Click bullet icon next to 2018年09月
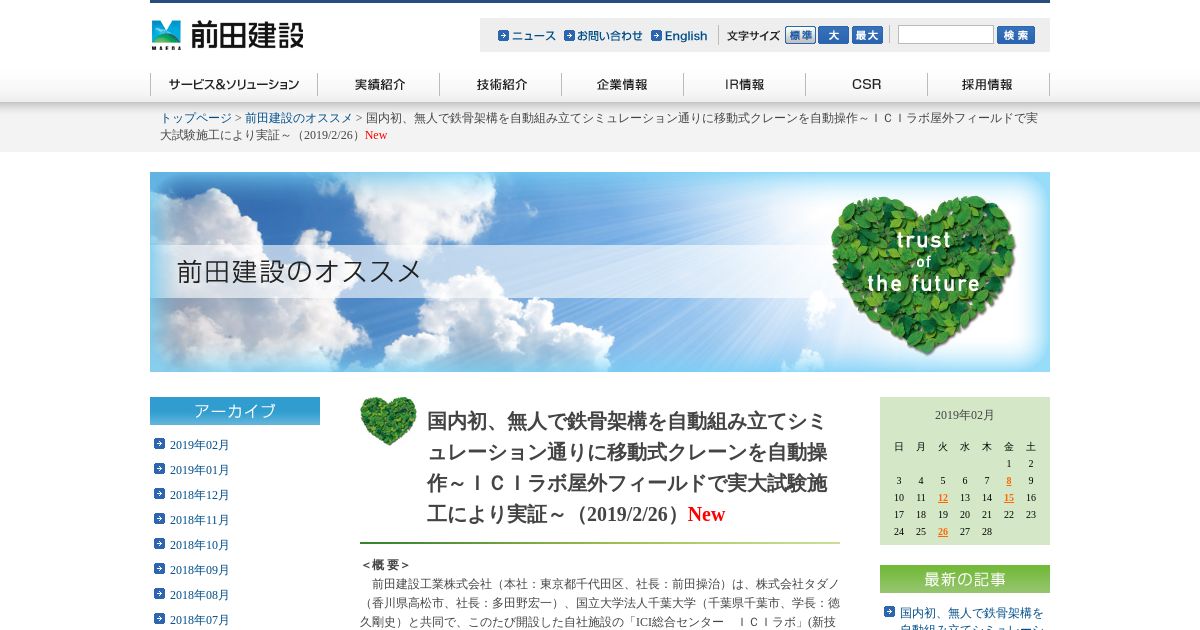Screen dimensions: 1200x630 [159, 569]
